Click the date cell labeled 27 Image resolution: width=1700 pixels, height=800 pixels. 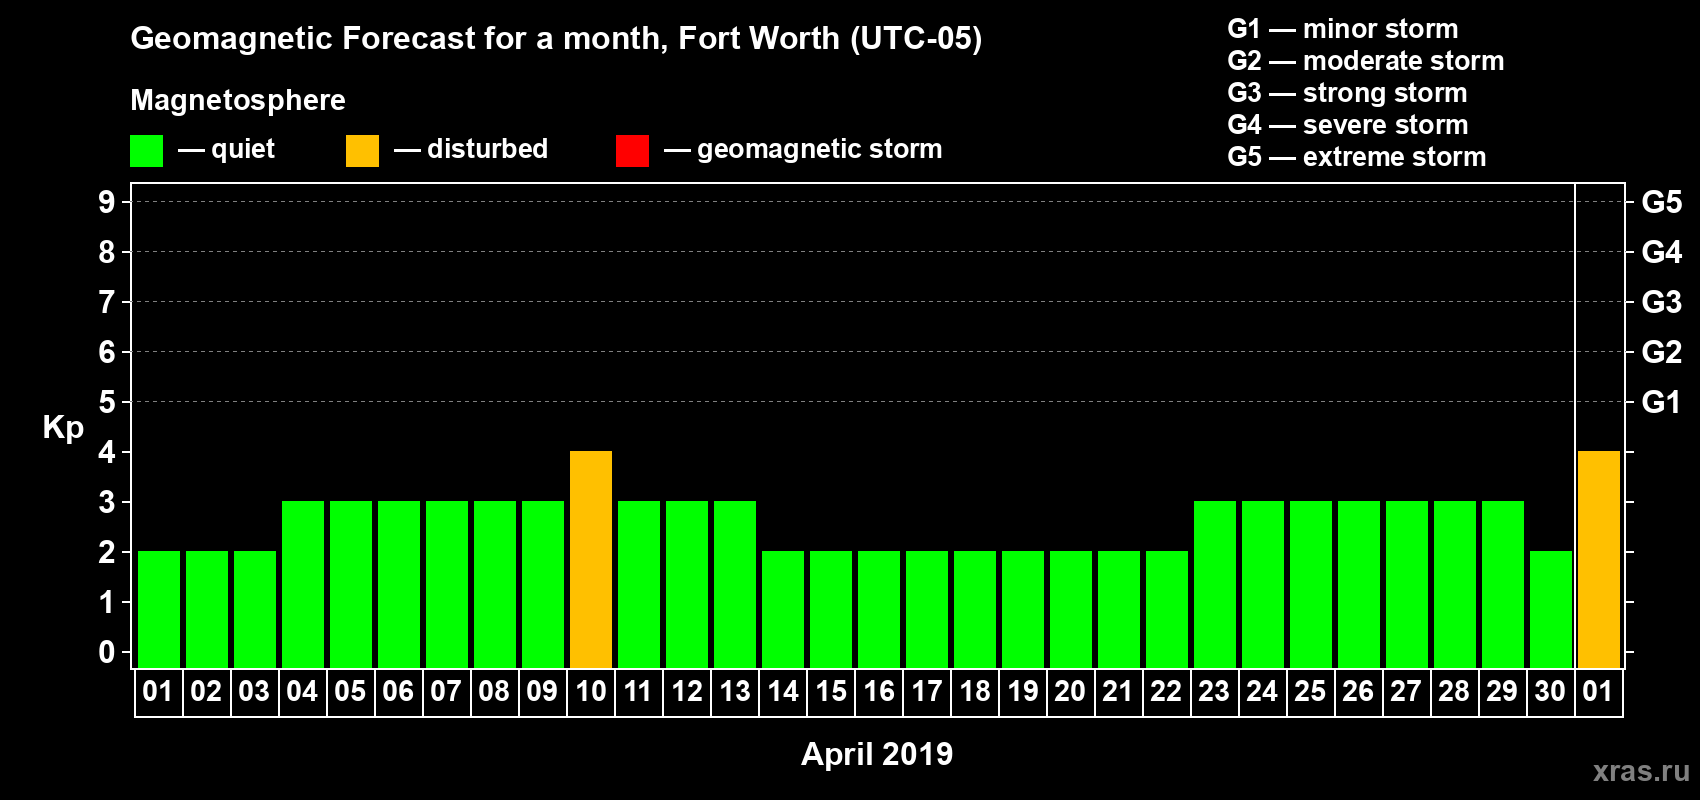(1407, 692)
